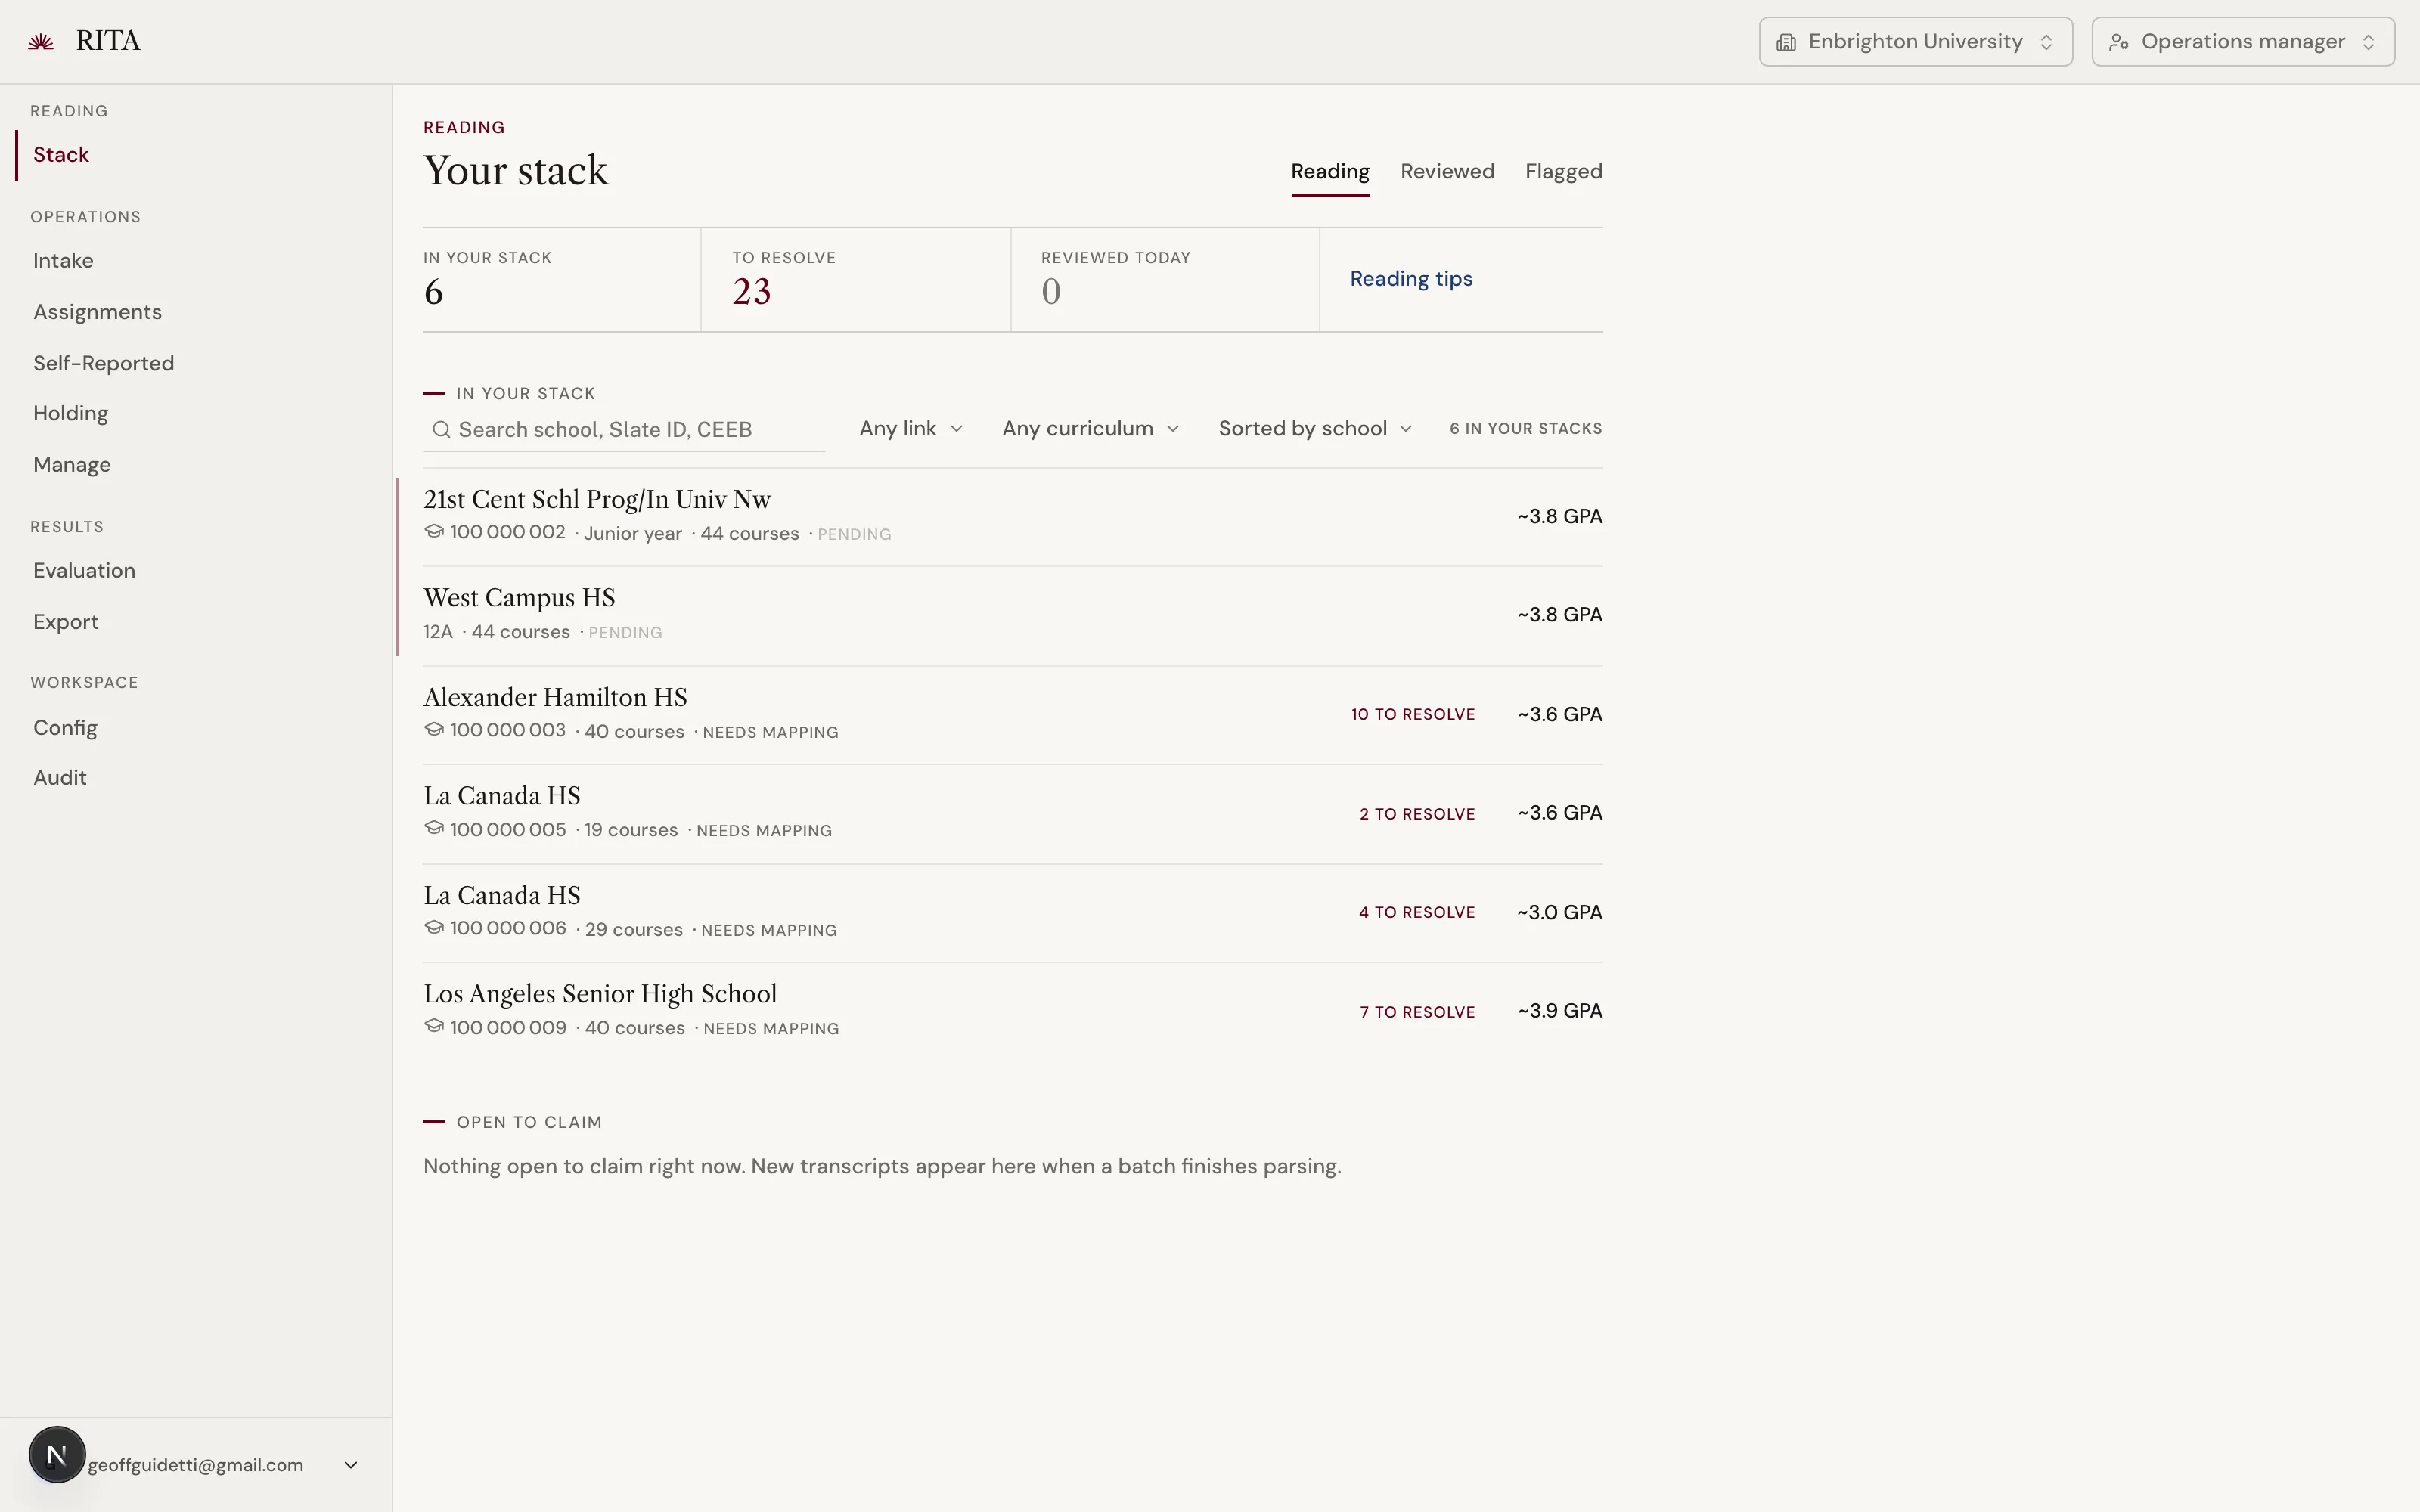Go to Intake in the sidebar
The width and height of the screenshot is (2420, 1512).
pyautogui.click(x=63, y=261)
